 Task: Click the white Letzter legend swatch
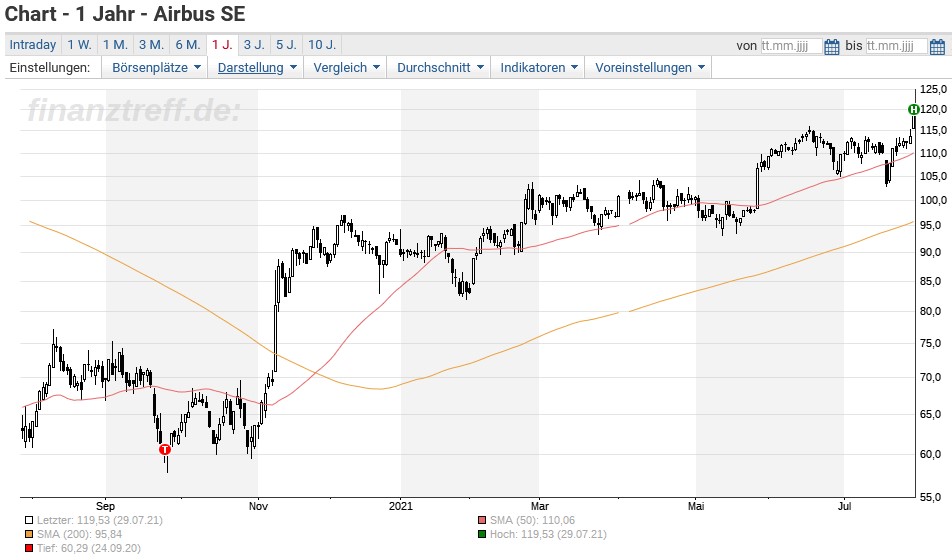(x=29, y=521)
